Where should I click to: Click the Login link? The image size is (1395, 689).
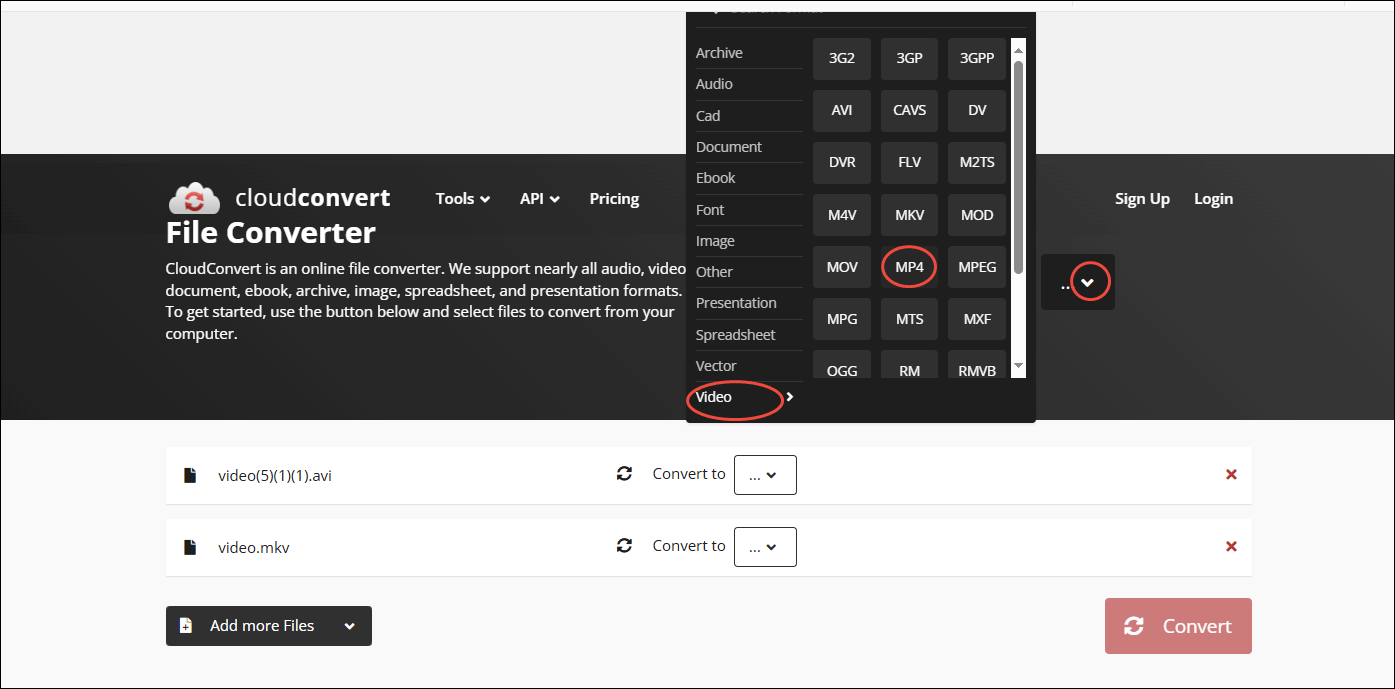pos(1213,199)
